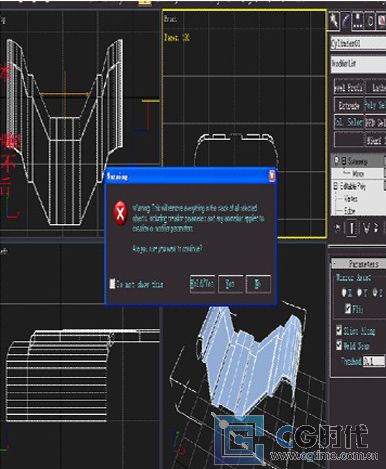The width and height of the screenshot is (386, 469).
Task: Toggle the Flip checkbox
Action: 348,308
